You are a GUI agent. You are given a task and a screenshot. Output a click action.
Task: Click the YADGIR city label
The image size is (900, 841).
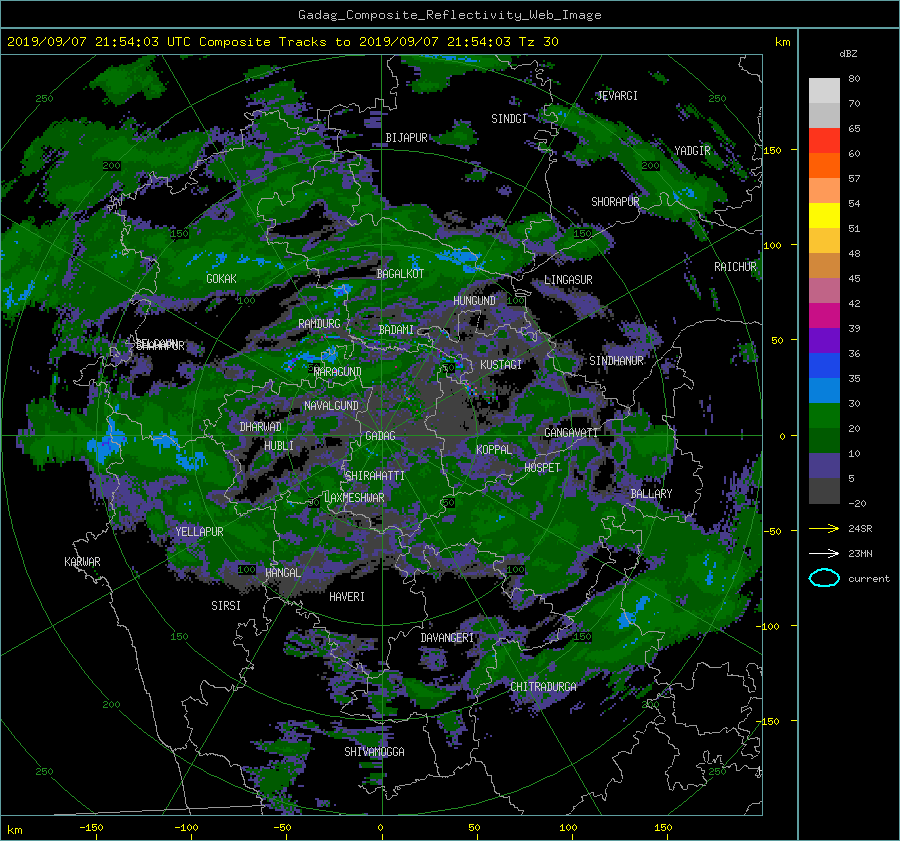pyautogui.click(x=692, y=151)
